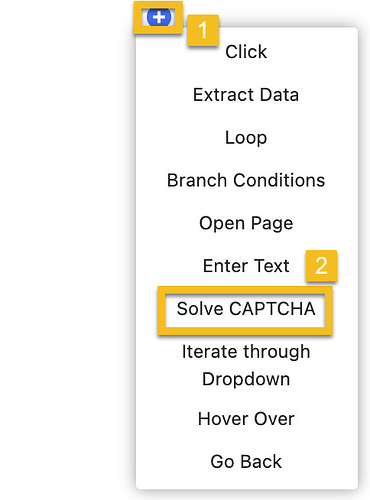370x500 pixels.
Task: Choose Iterate through Dropdown action
Action: coord(246,366)
